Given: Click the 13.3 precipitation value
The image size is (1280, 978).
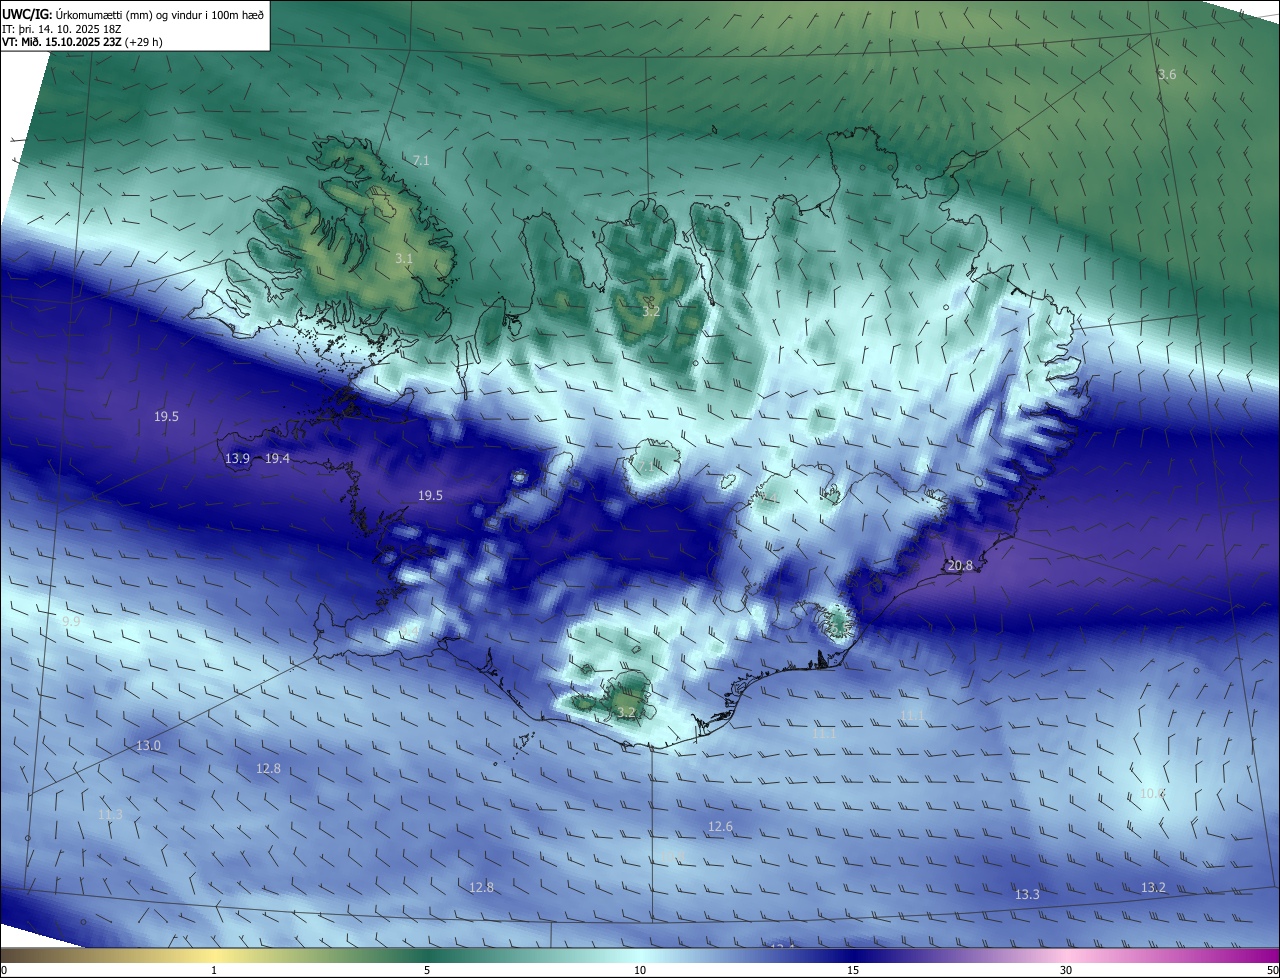Looking at the screenshot, I should point(1027,894).
